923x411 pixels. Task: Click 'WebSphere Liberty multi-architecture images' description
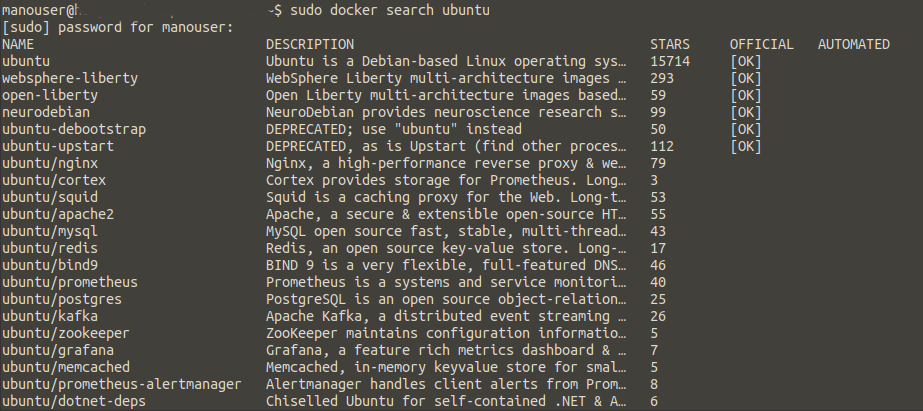[x=446, y=78]
